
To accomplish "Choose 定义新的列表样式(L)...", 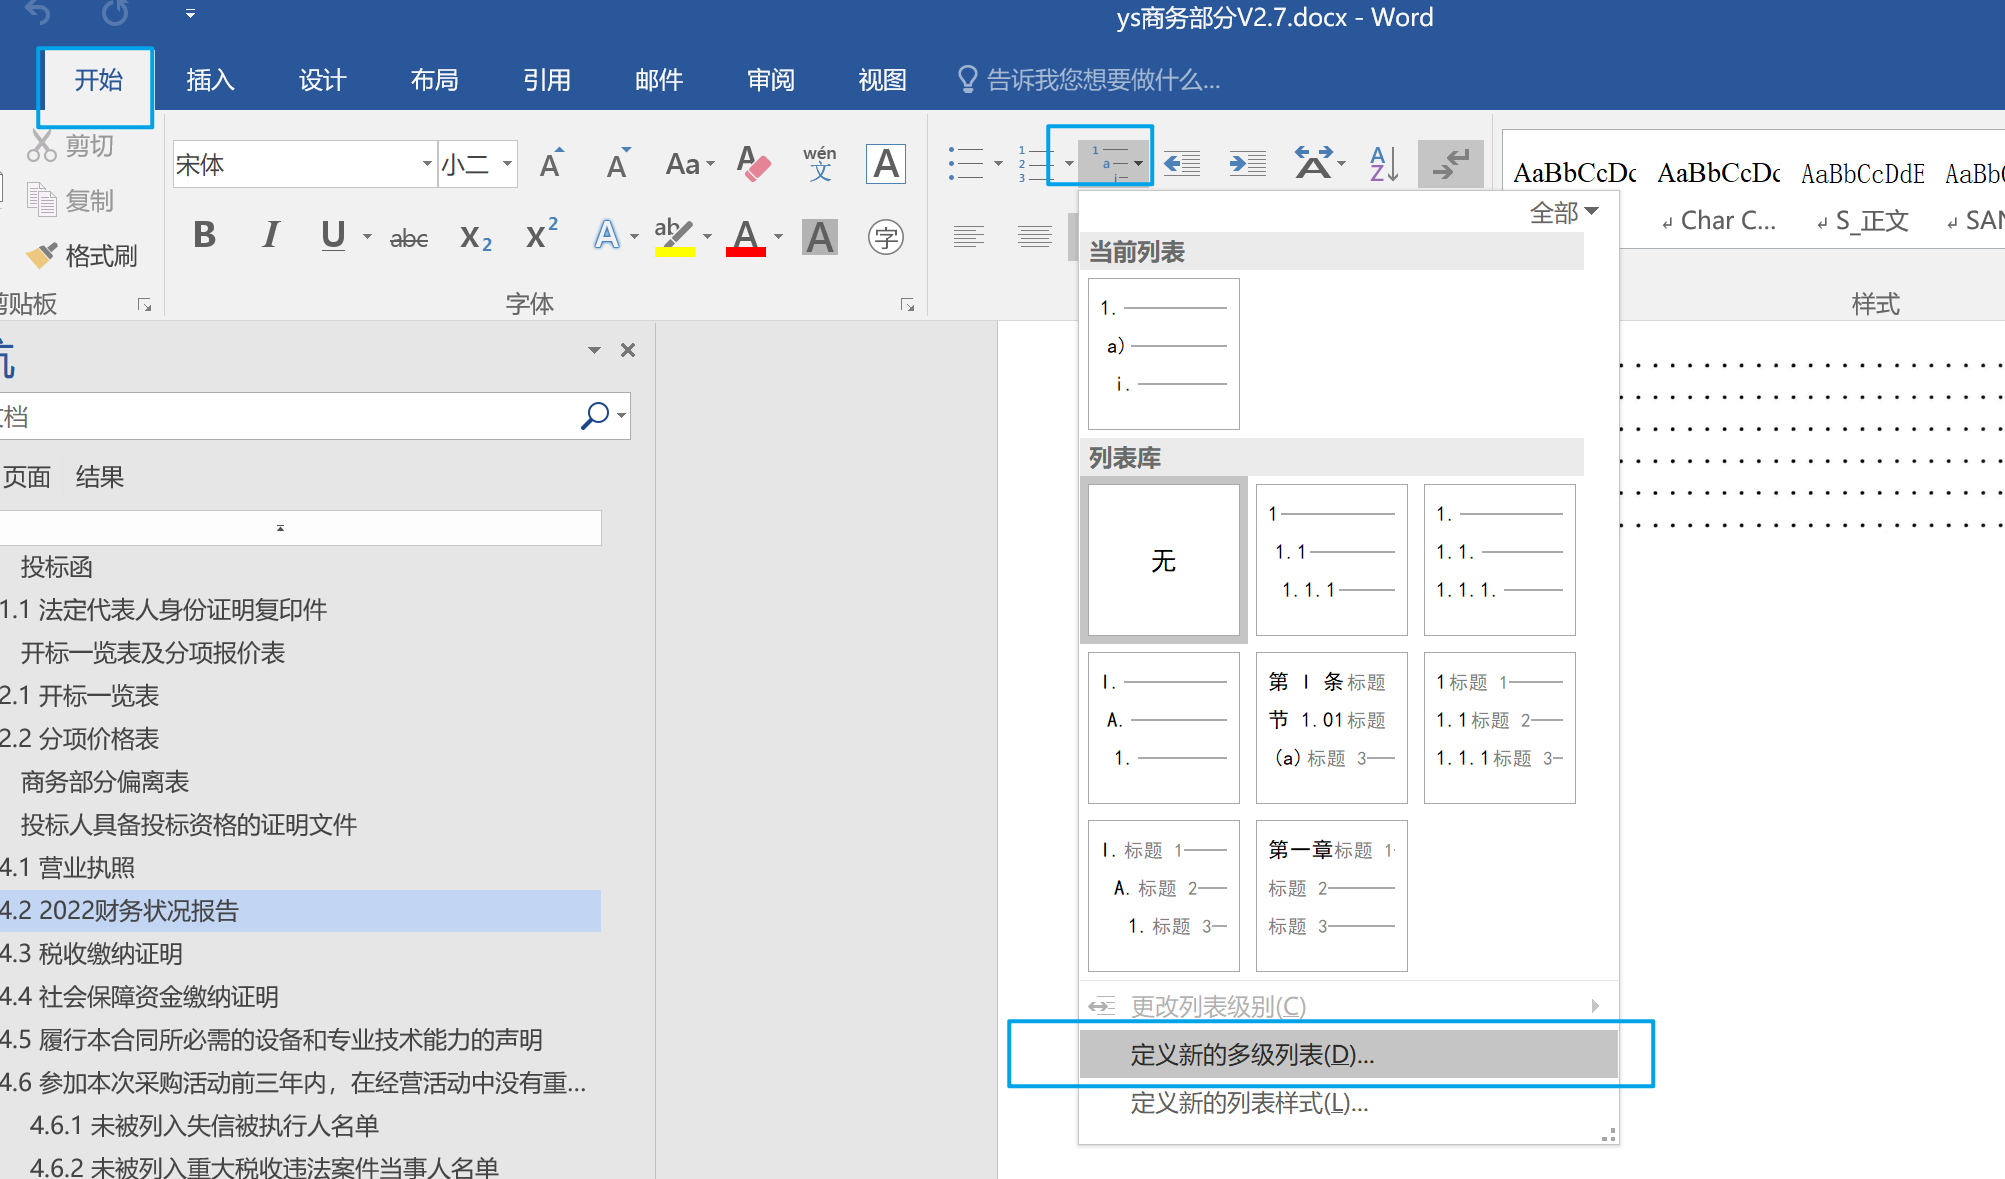I will 1348,1103.
